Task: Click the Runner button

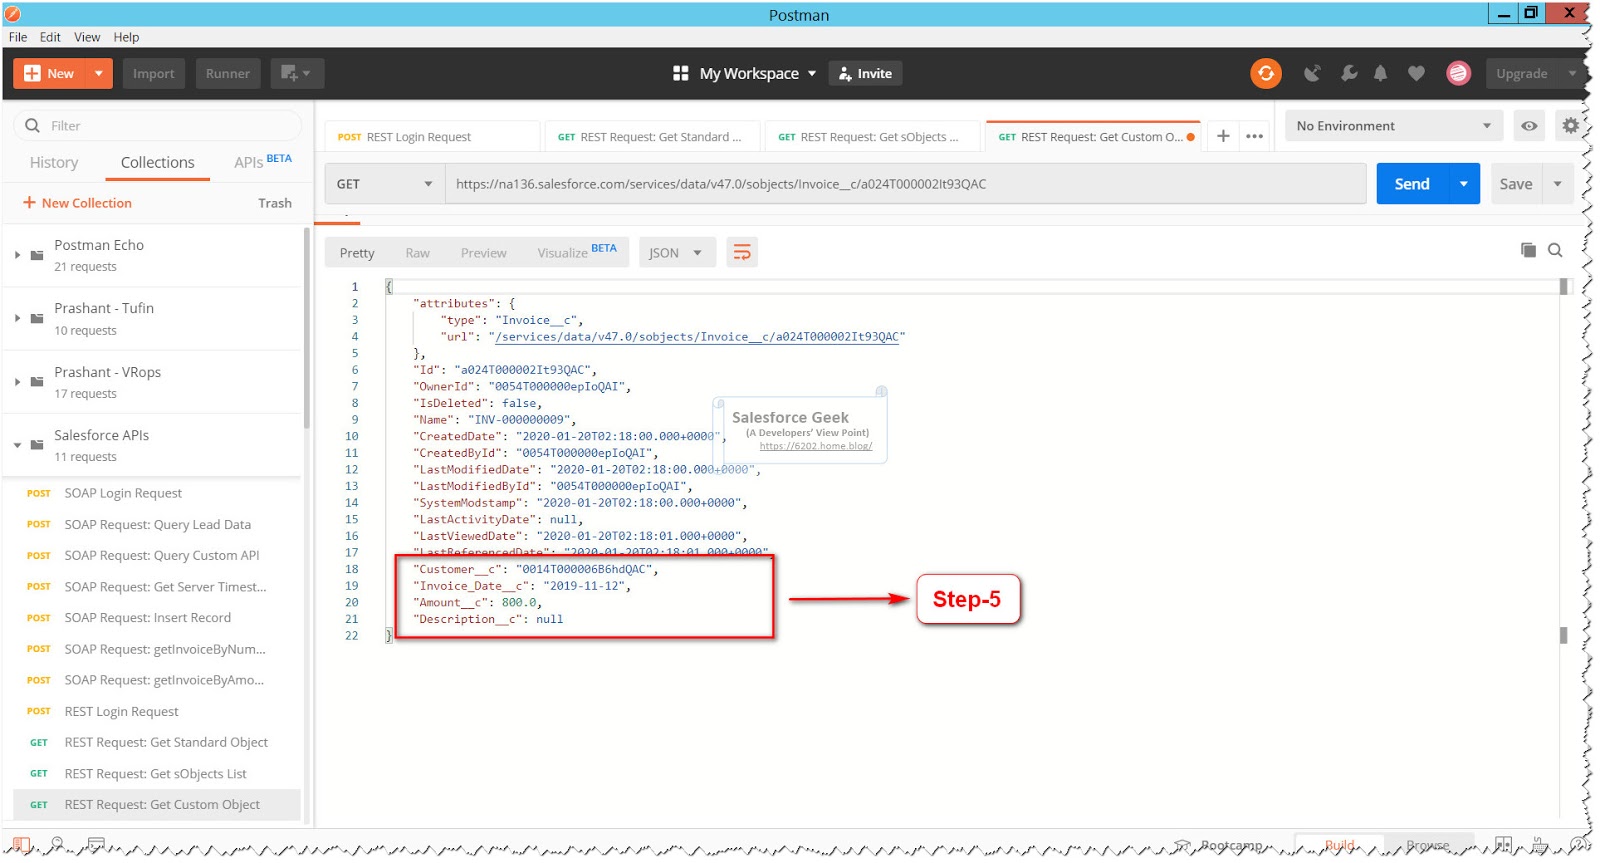Action: pyautogui.click(x=228, y=73)
